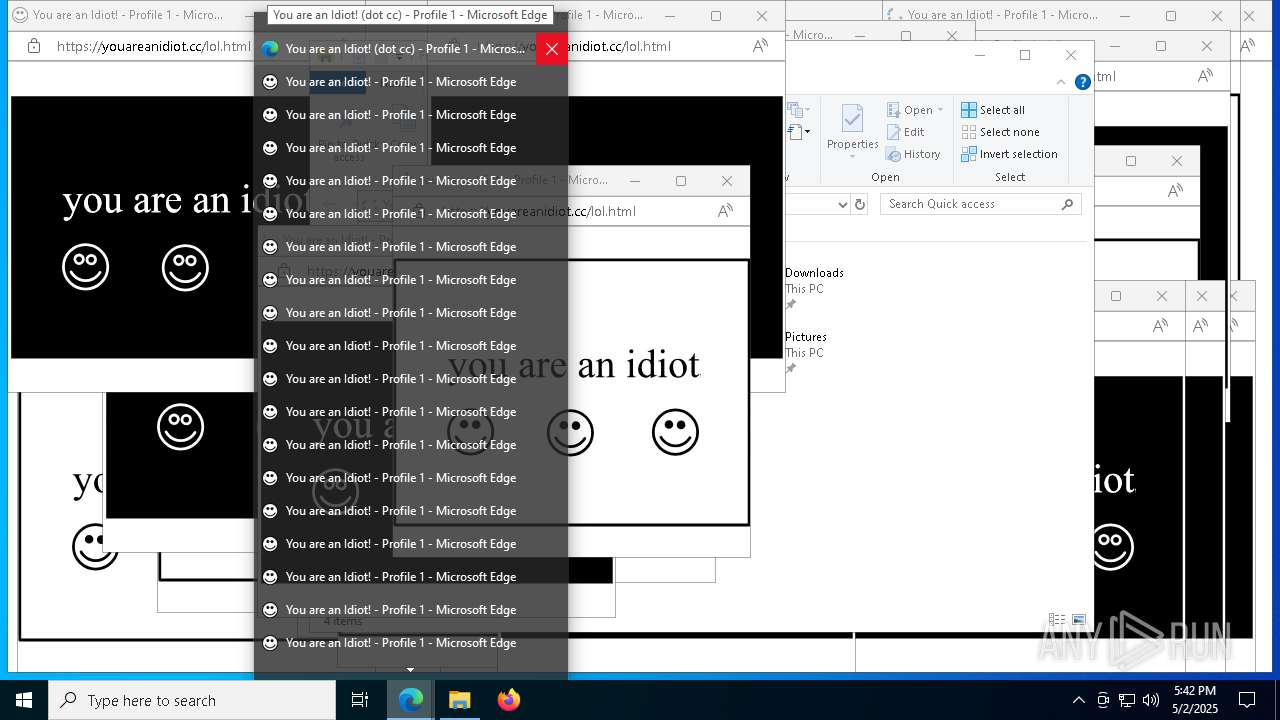Click the URL in the Edge window with lock icon
The image size is (1280, 720).
pos(154,46)
